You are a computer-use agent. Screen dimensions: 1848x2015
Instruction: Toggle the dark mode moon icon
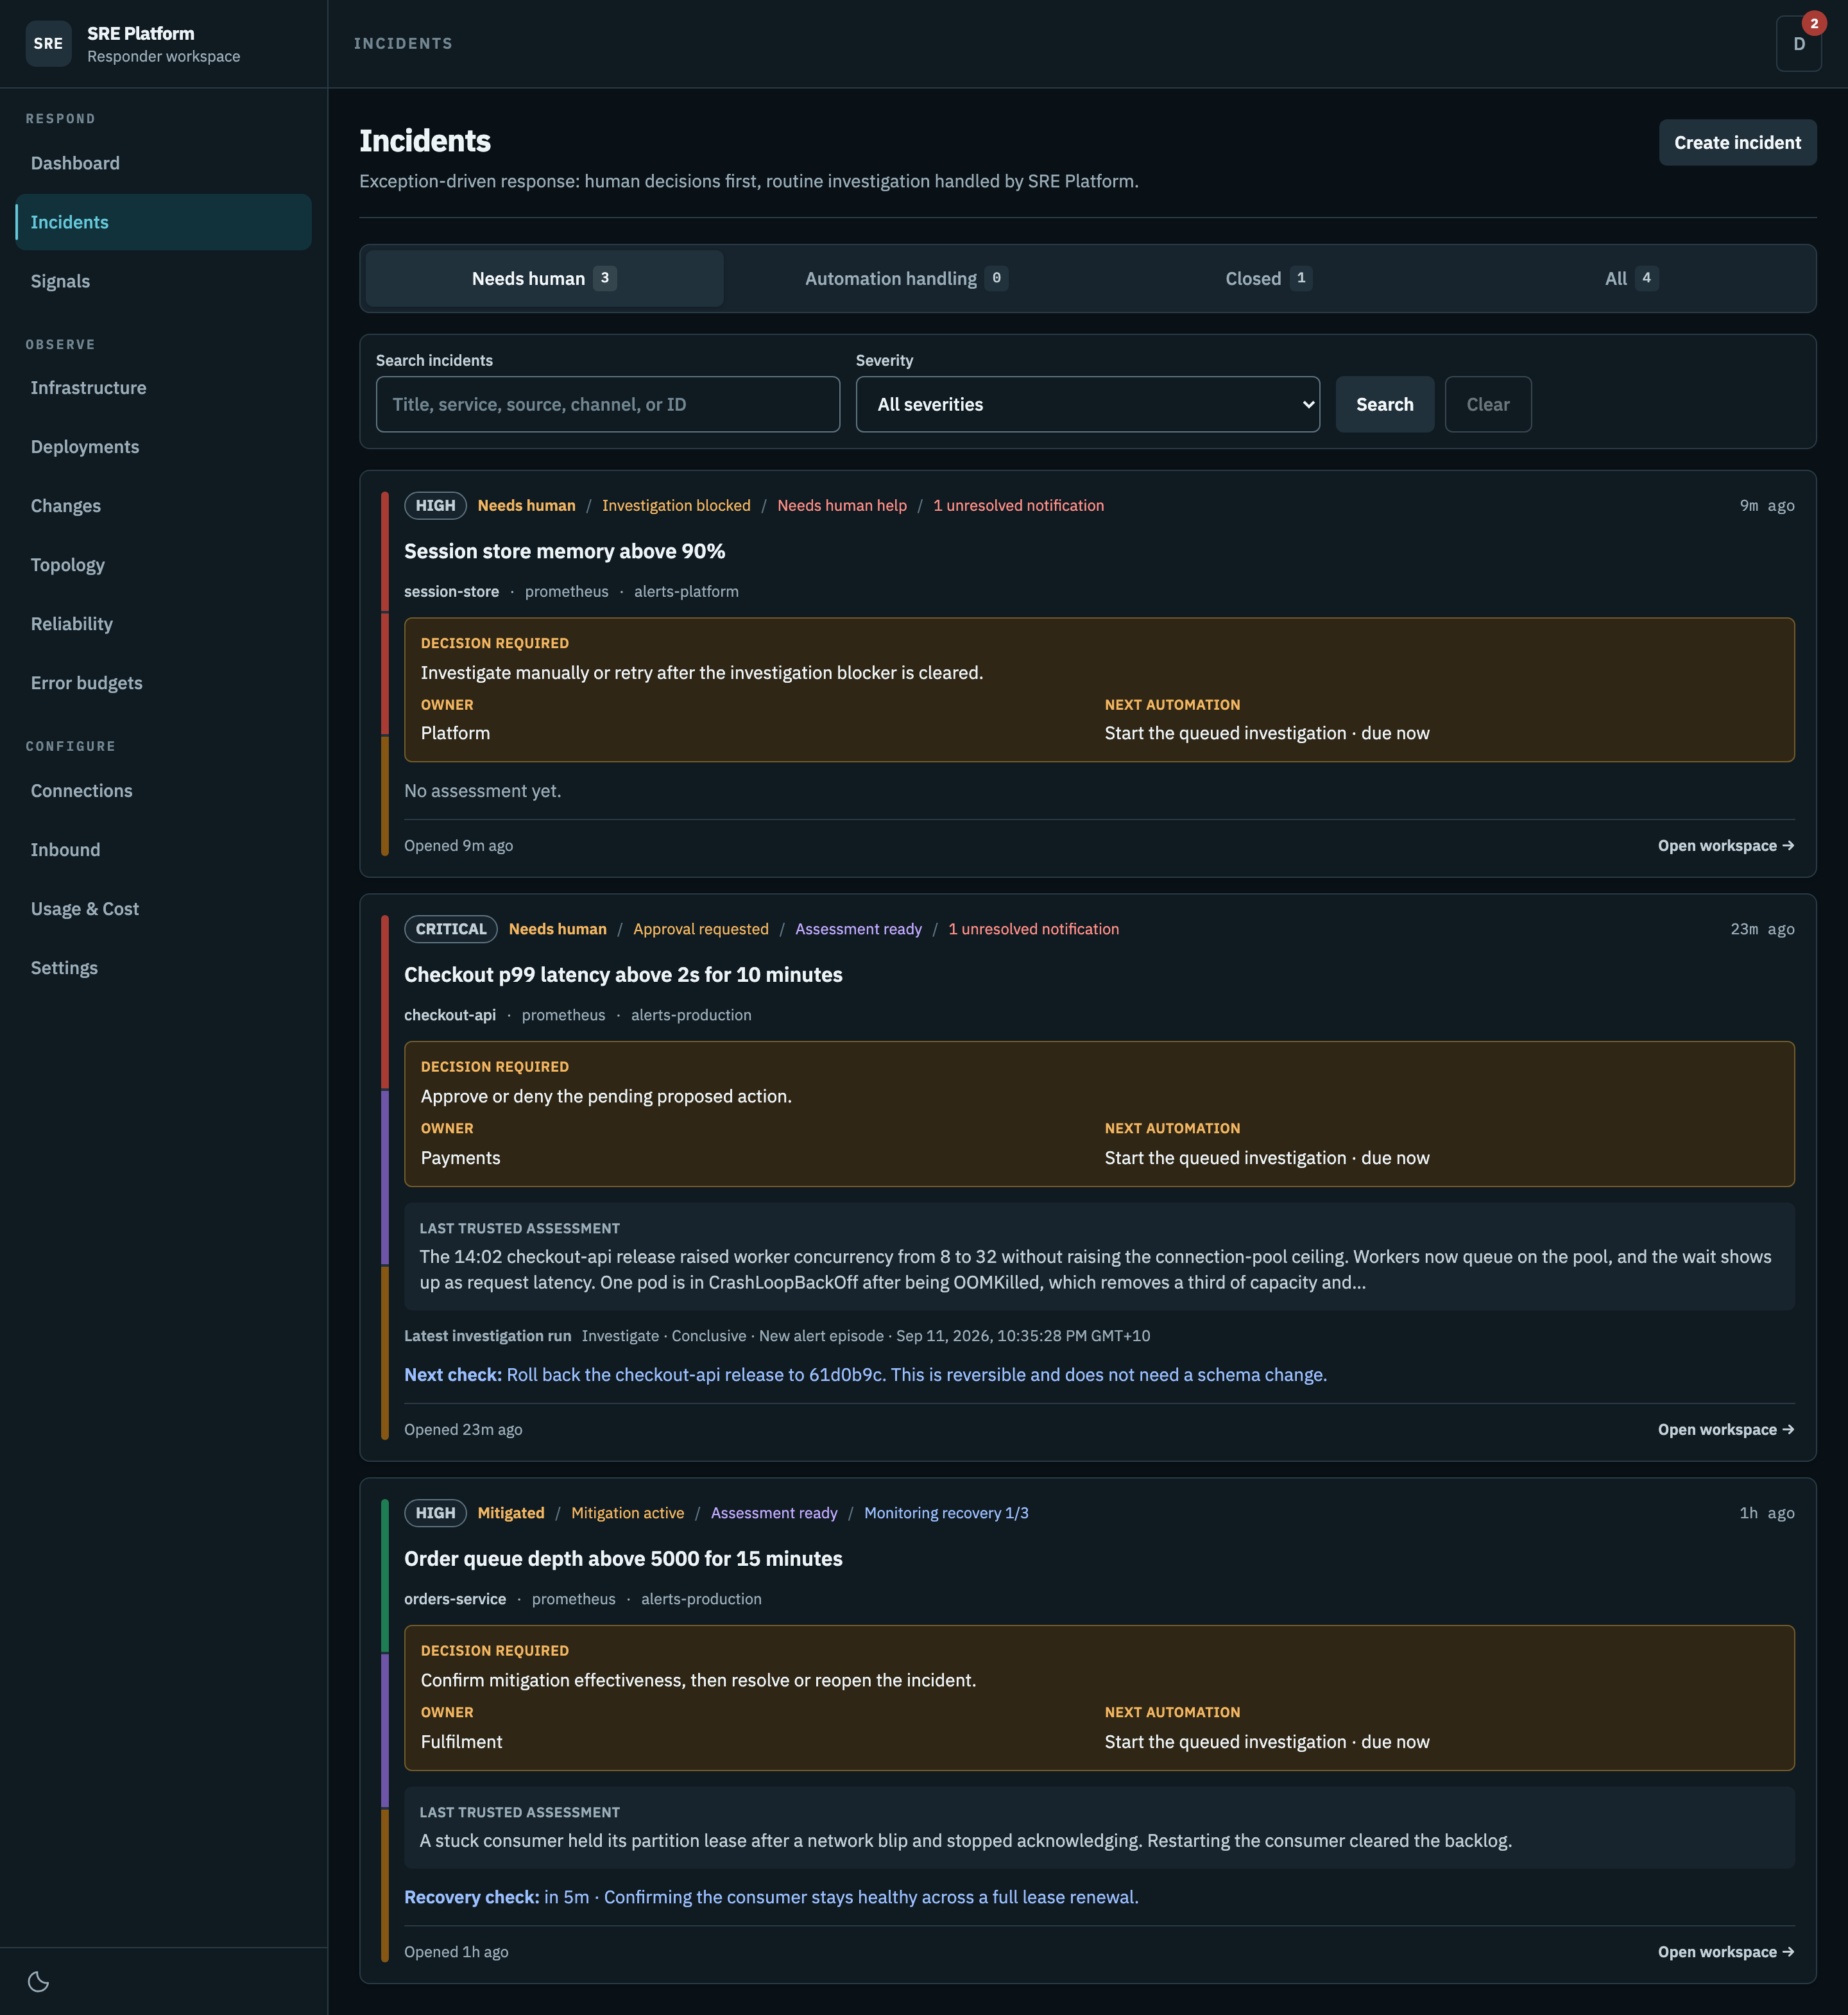tap(39, 1981)
